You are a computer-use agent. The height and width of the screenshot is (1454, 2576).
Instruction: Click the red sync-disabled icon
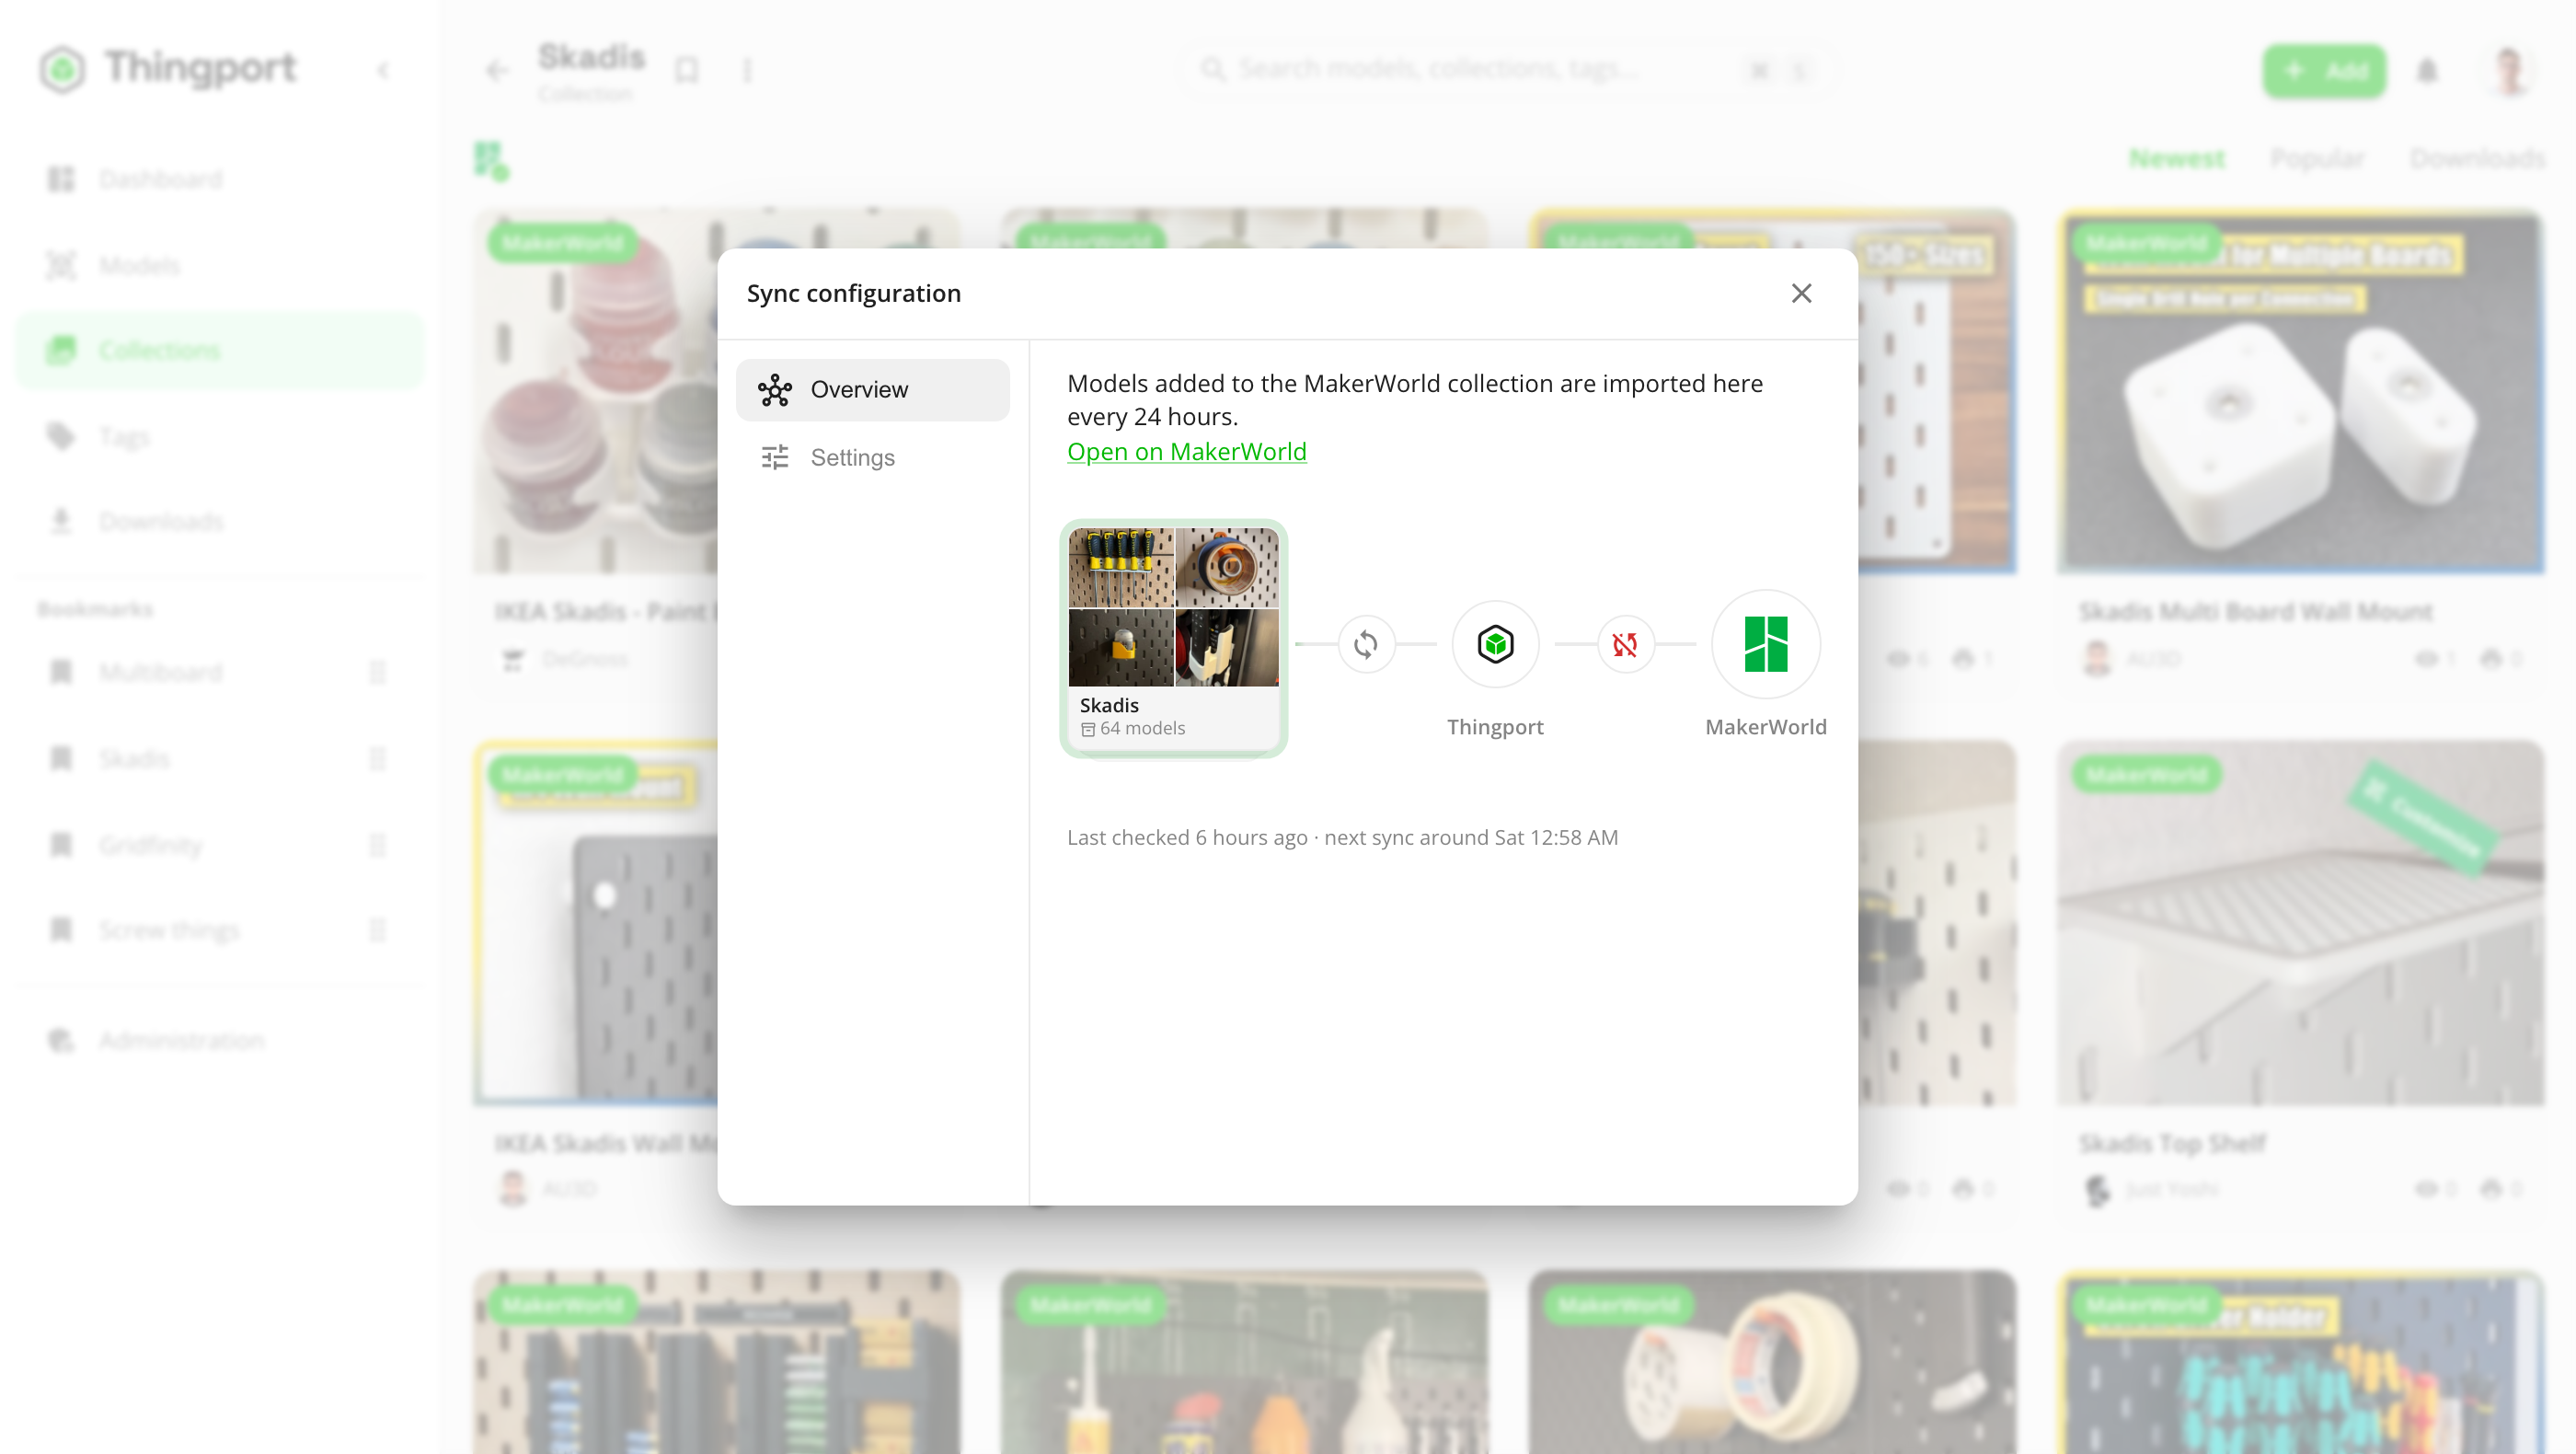(x=1625, y=644)
